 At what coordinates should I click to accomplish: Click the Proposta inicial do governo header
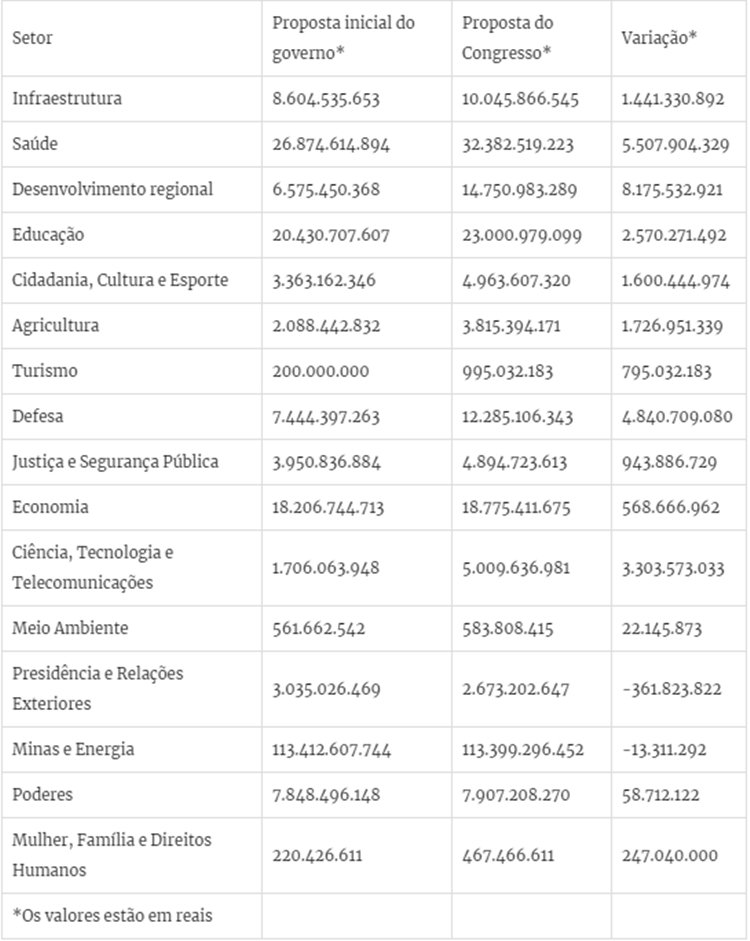tap(343, 37)
